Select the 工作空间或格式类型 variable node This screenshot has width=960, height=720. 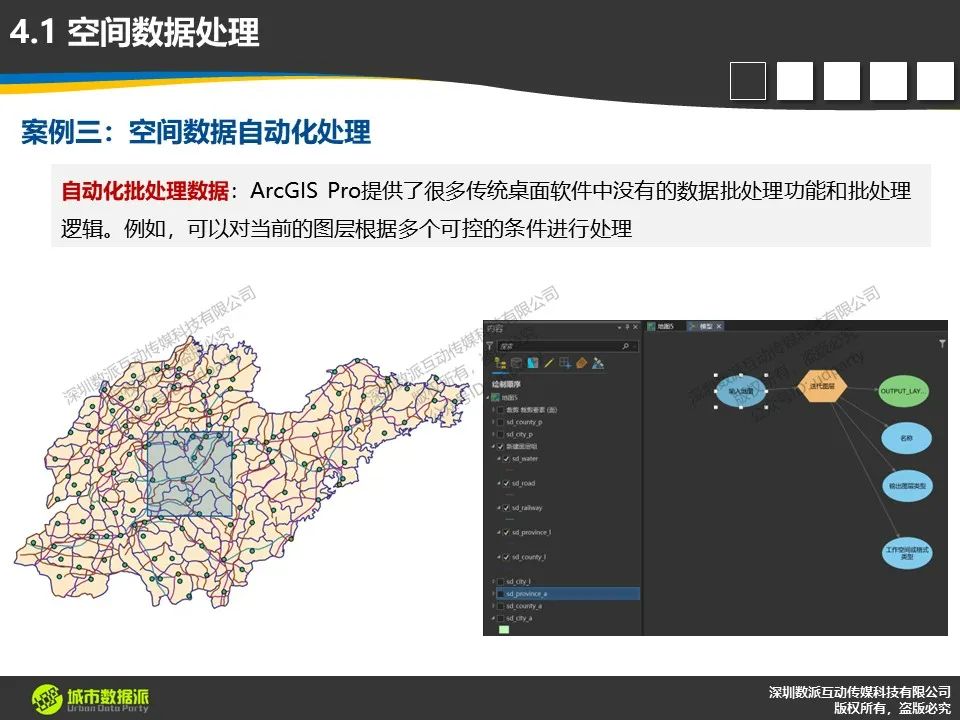pos(907,553)
